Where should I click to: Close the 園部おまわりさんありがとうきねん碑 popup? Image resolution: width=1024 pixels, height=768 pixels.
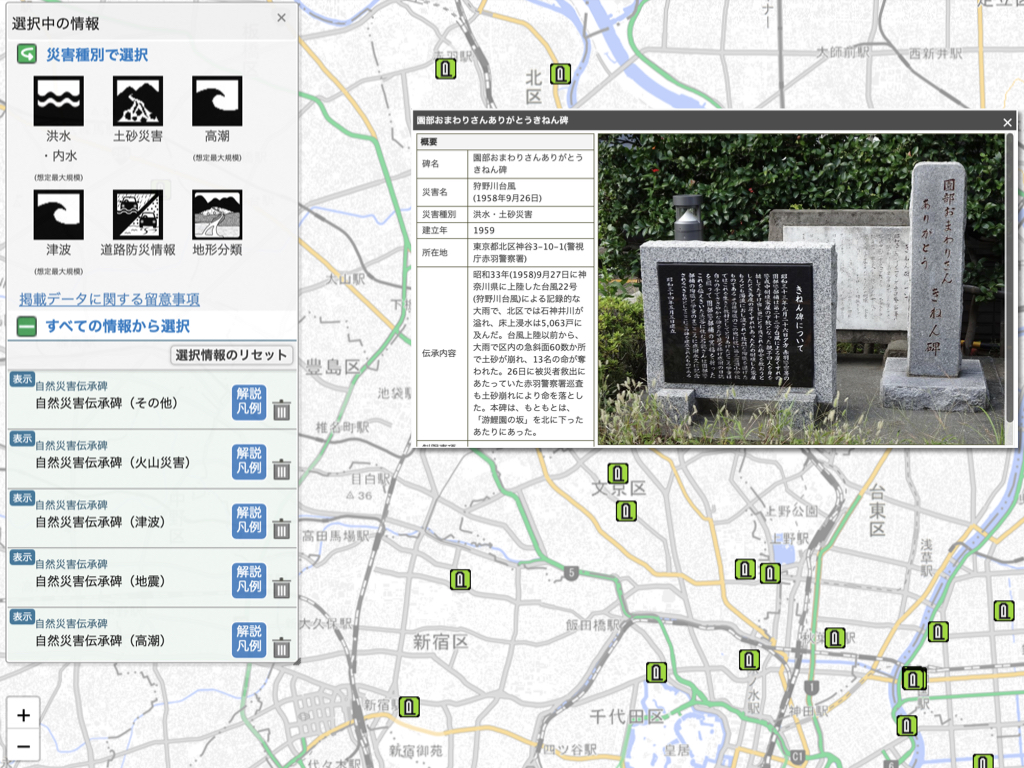[1007, 122]
